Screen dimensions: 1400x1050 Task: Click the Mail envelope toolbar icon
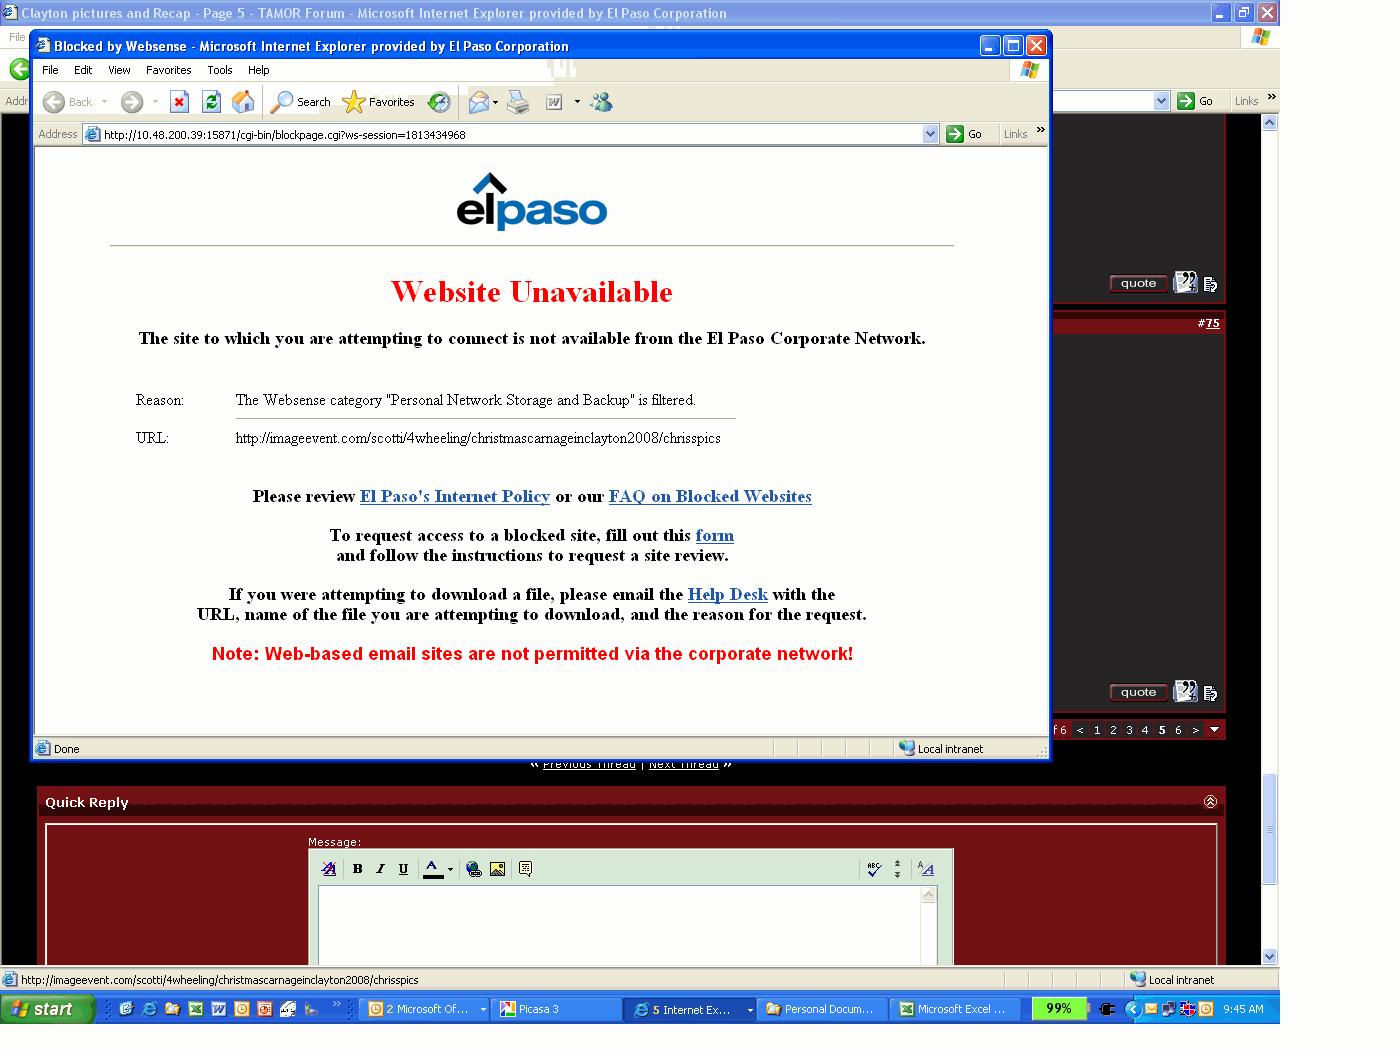coord(479,102)
